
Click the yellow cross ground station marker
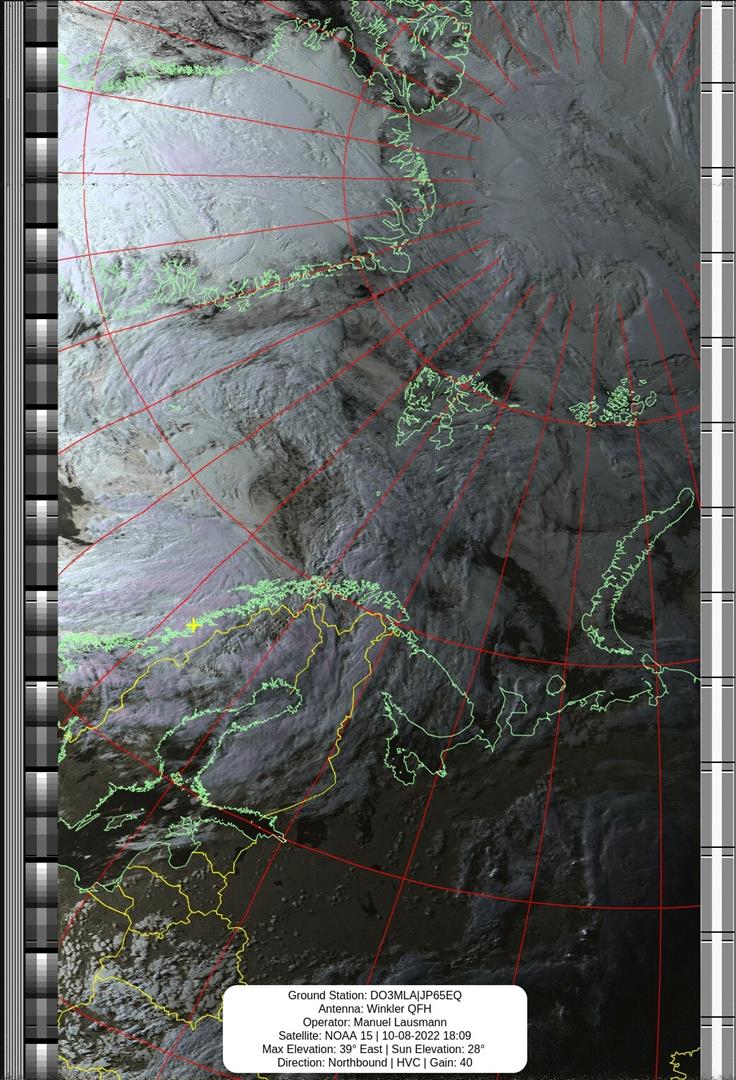click(193, 625)
